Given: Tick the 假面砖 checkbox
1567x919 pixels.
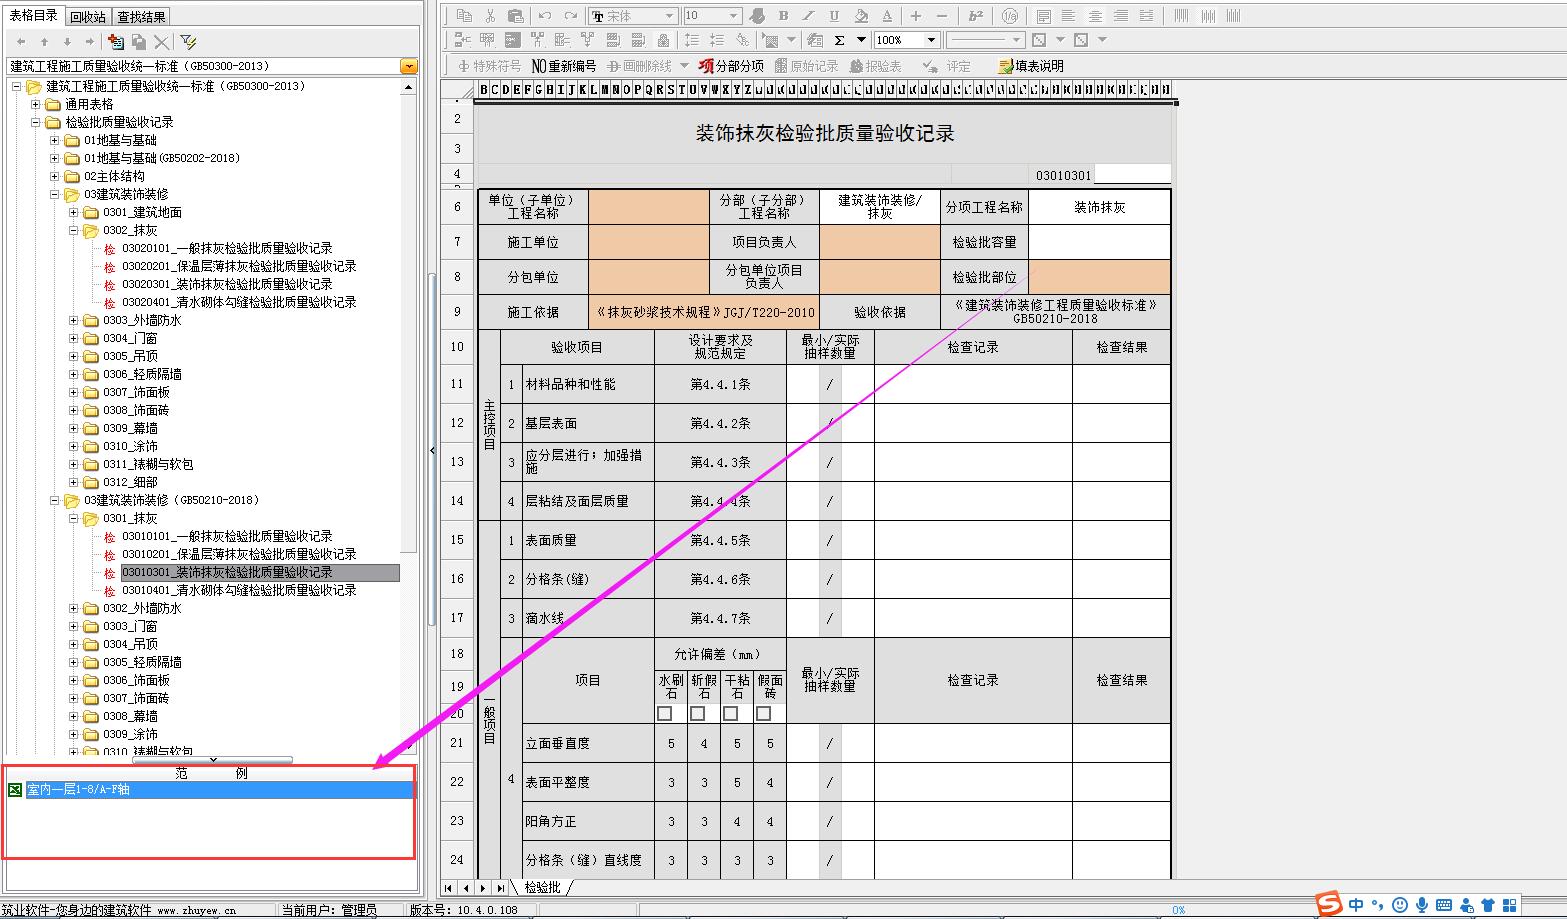Looking at the screenshot, I should [764, 714].
